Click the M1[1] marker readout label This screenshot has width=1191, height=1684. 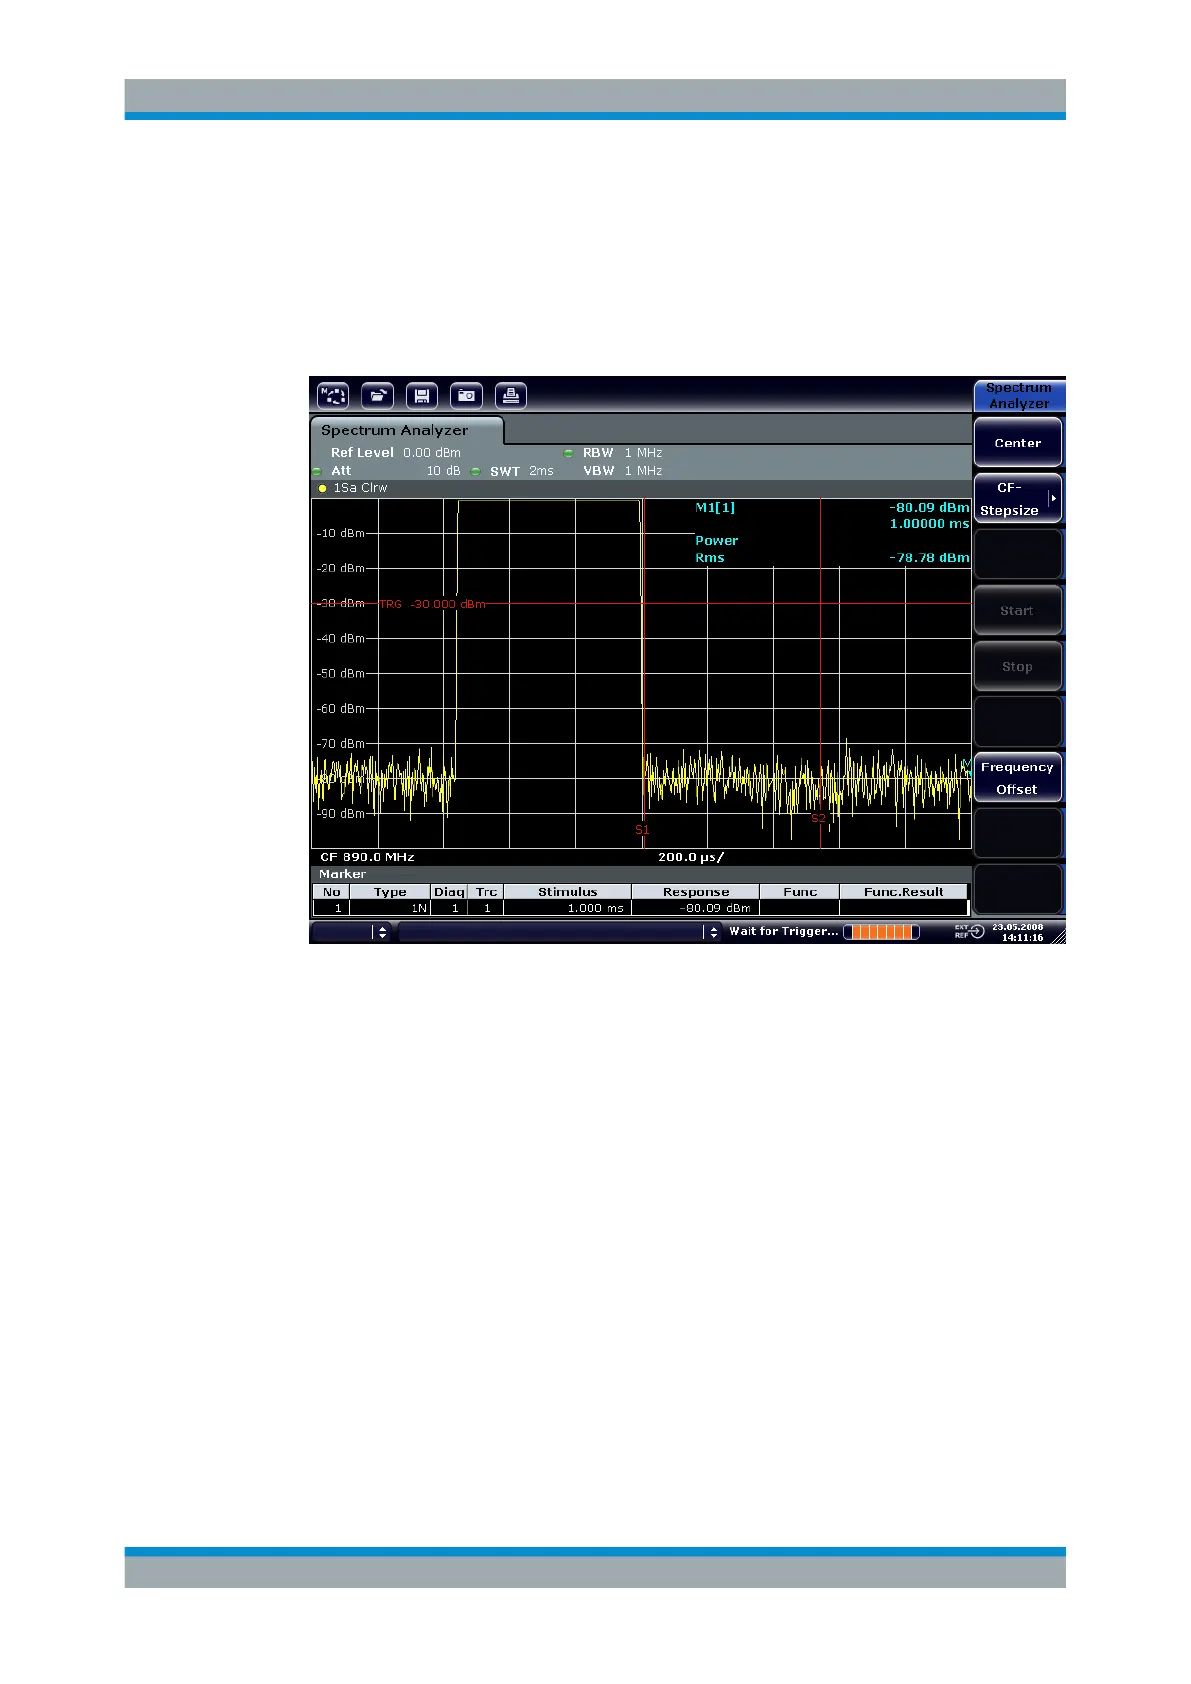[715, 508]
